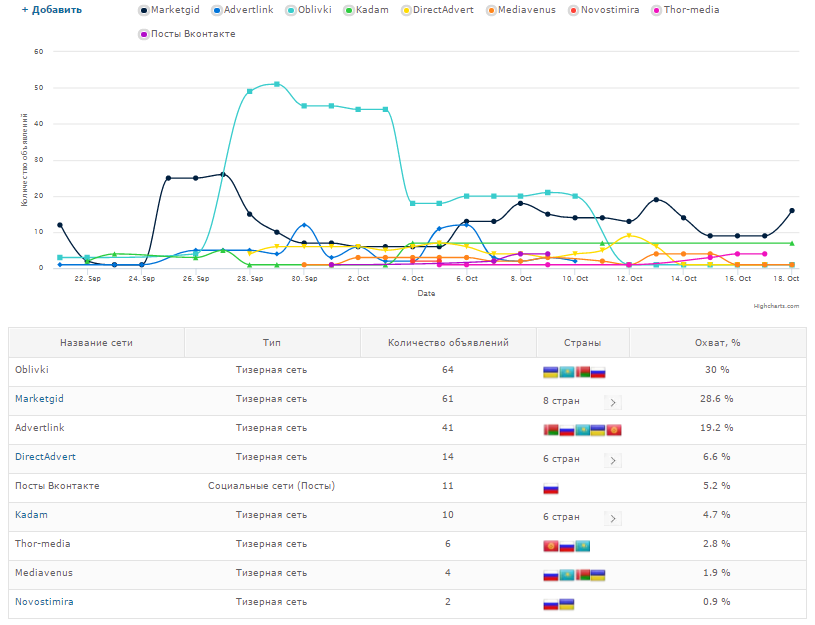815x625 pixels.
Task: Open the Novostimira network link
Action: [x=44, y=602]
